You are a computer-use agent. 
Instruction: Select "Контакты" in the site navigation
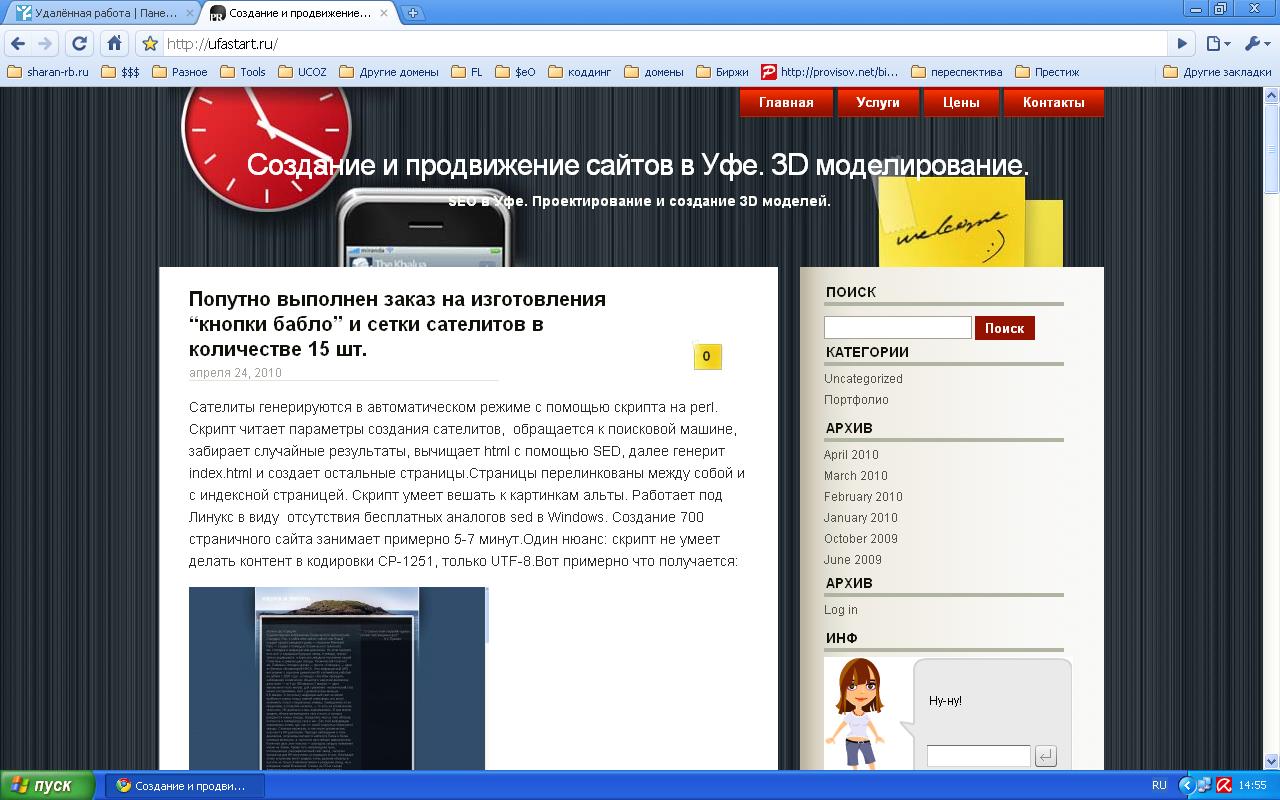click(1054, 102)
